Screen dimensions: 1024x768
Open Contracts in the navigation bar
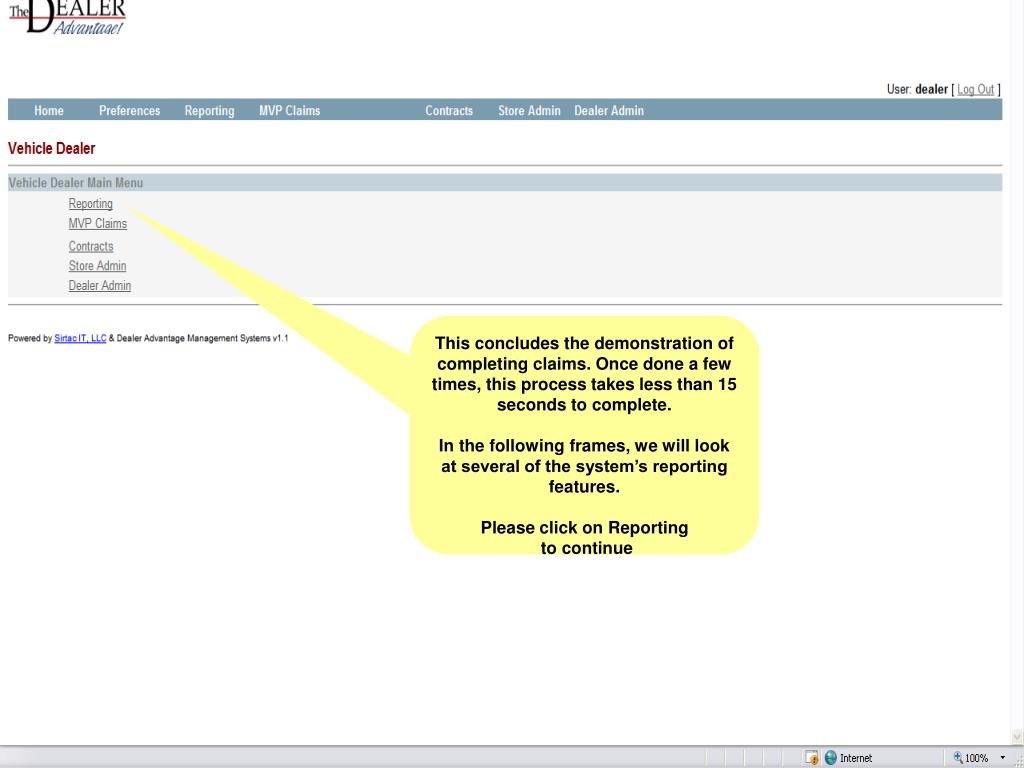pyautogui.click(x=449, y=111)
